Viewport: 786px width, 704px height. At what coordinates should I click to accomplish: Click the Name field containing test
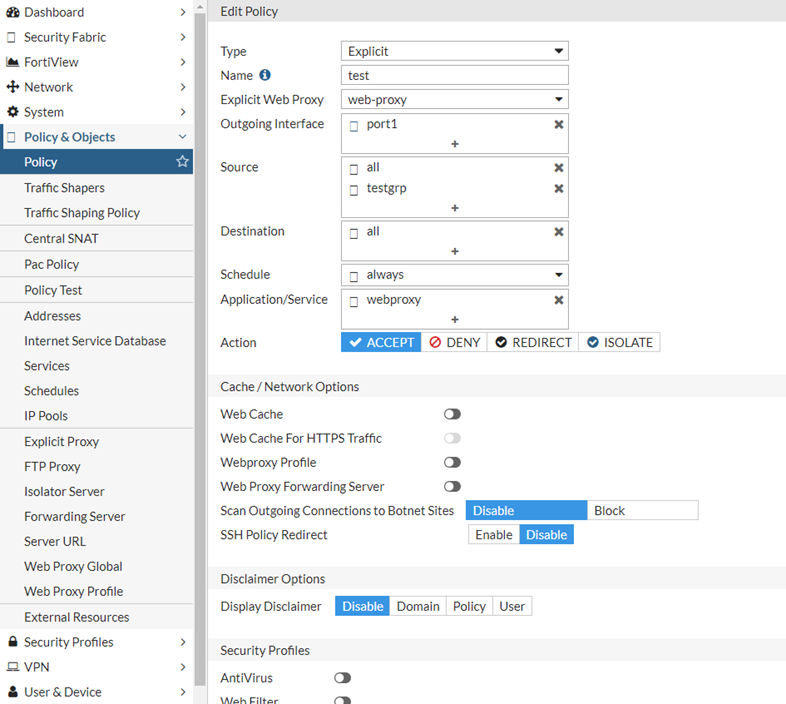pos(454,75)
